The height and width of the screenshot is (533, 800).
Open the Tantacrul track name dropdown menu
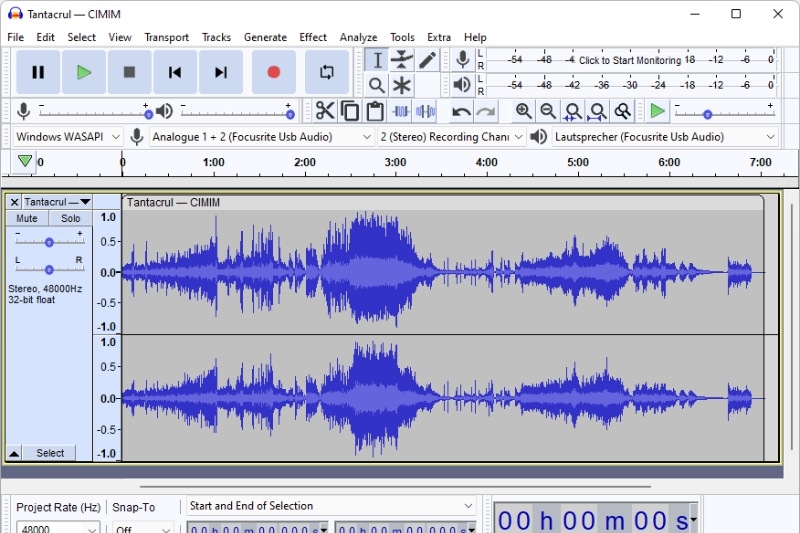point(57,202)
